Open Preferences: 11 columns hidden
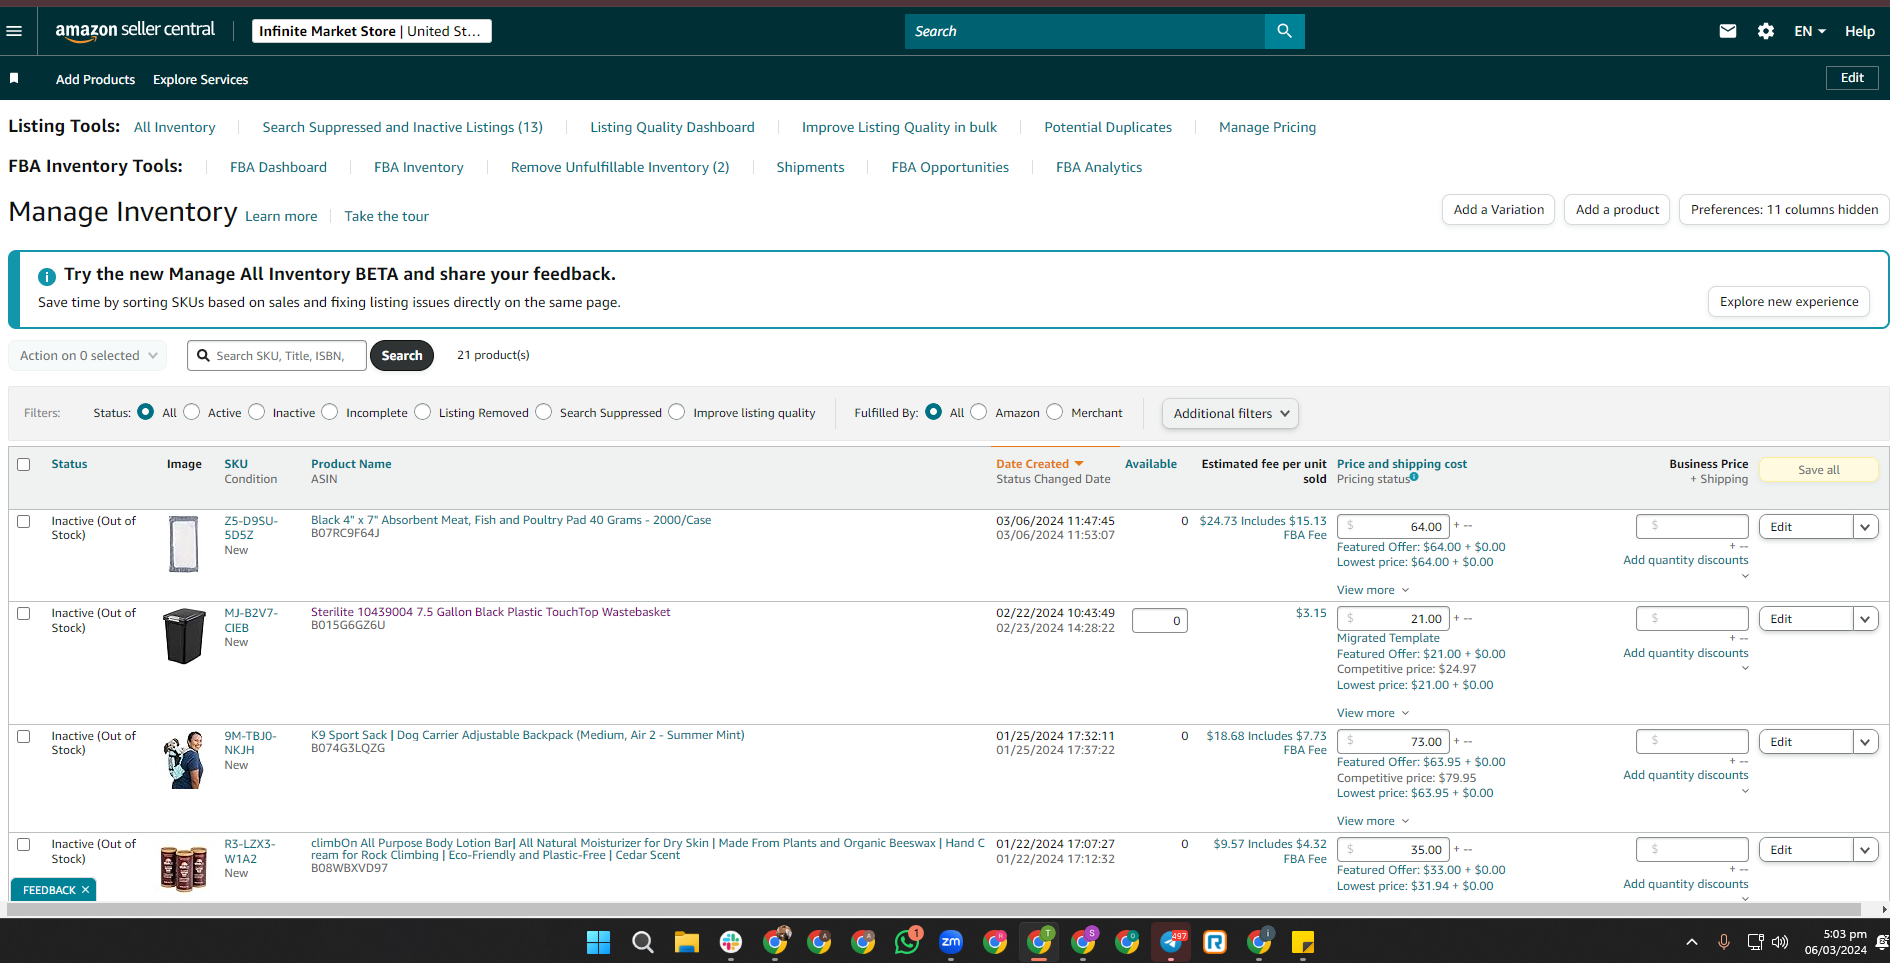This screenshot has height=963, width=1890. pos(1784,209)
